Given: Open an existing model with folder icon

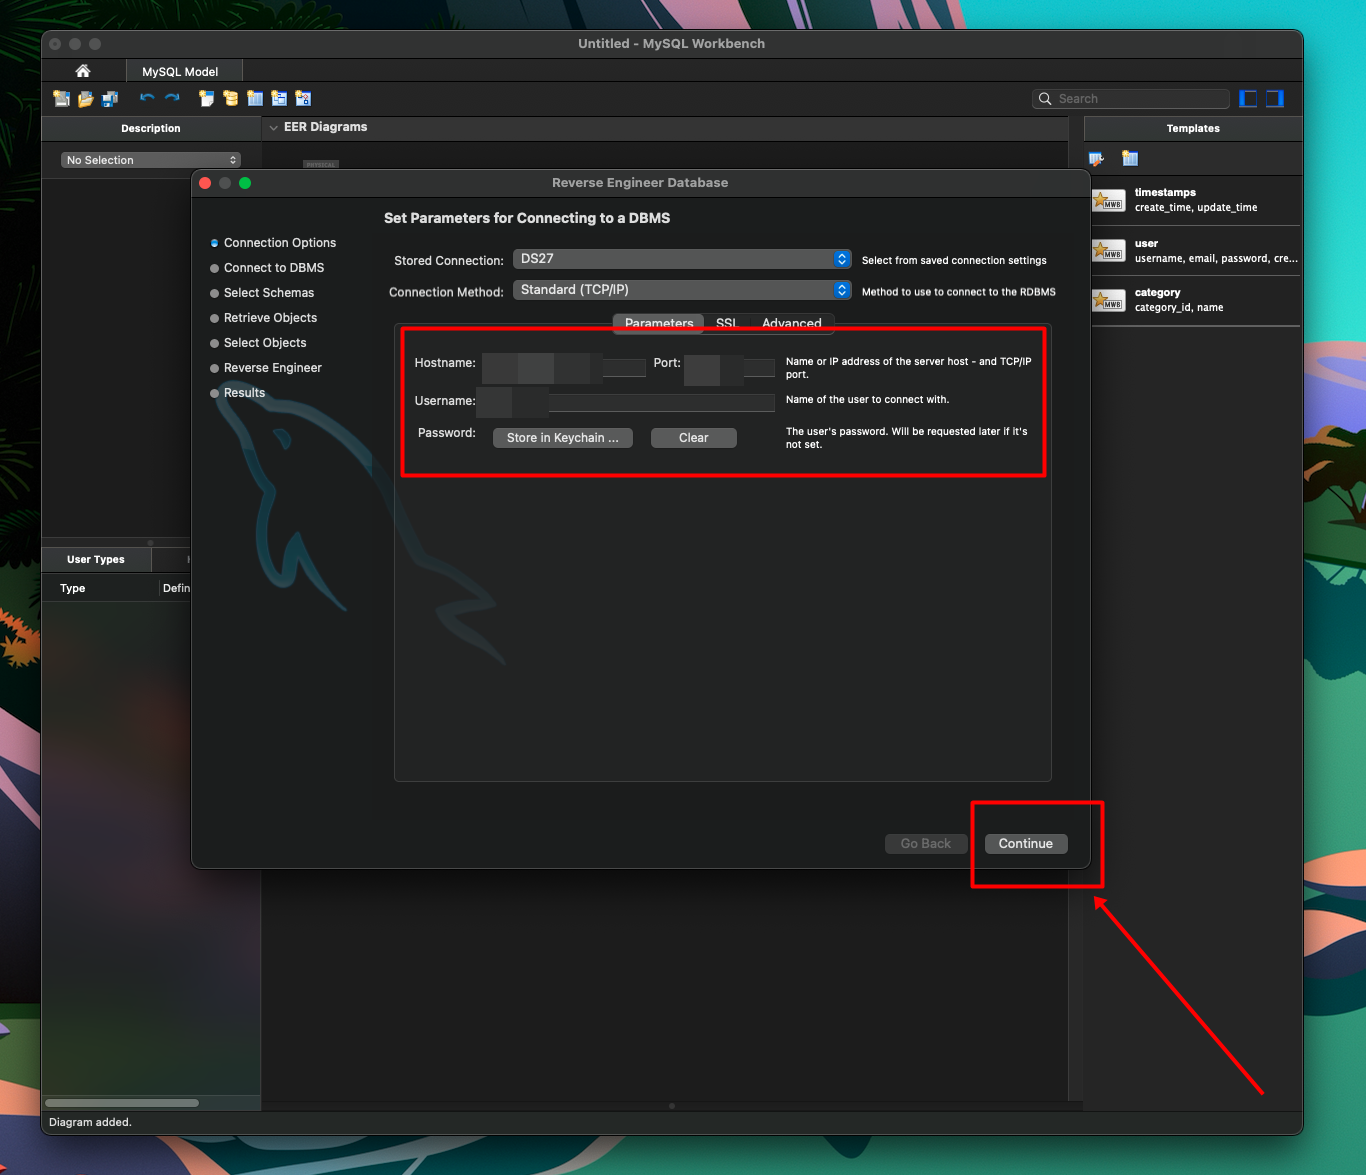Looking at the screenshot, I should click(x=86, y=98).
